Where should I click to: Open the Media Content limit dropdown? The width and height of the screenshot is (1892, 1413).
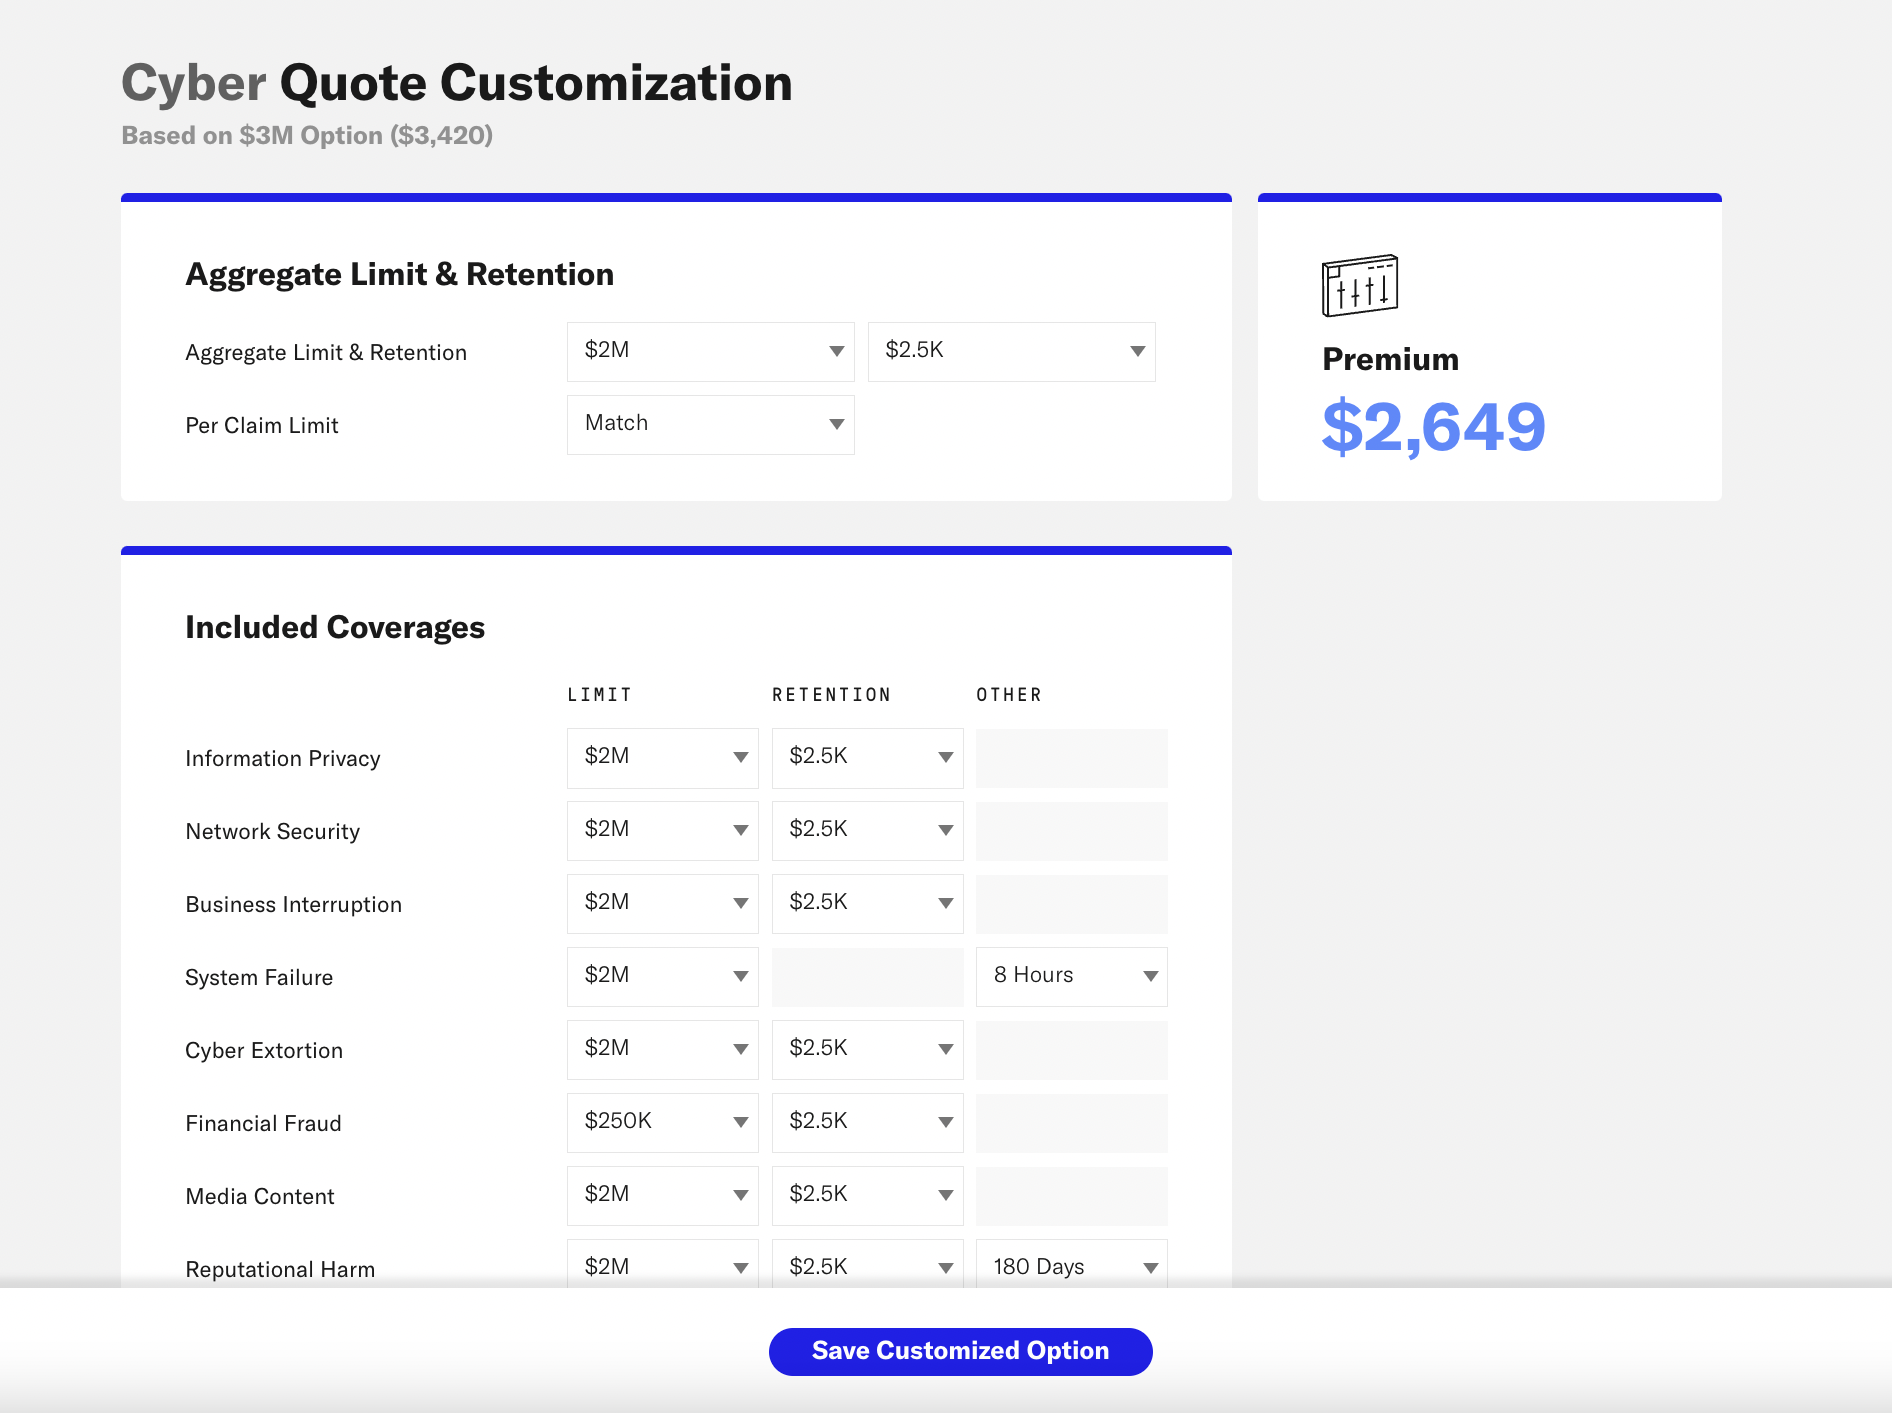pyautogui.click(x=662, y=1195)
